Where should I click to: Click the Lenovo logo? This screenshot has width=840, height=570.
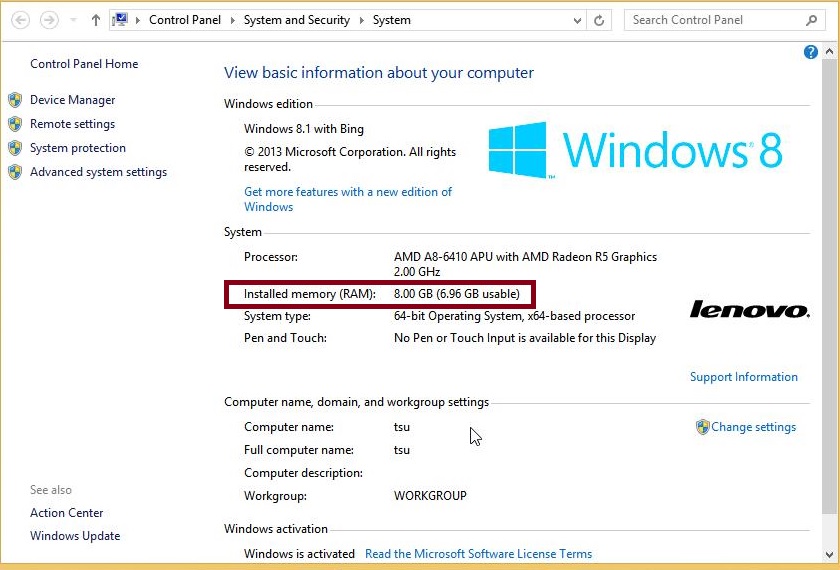pos(749,309)
